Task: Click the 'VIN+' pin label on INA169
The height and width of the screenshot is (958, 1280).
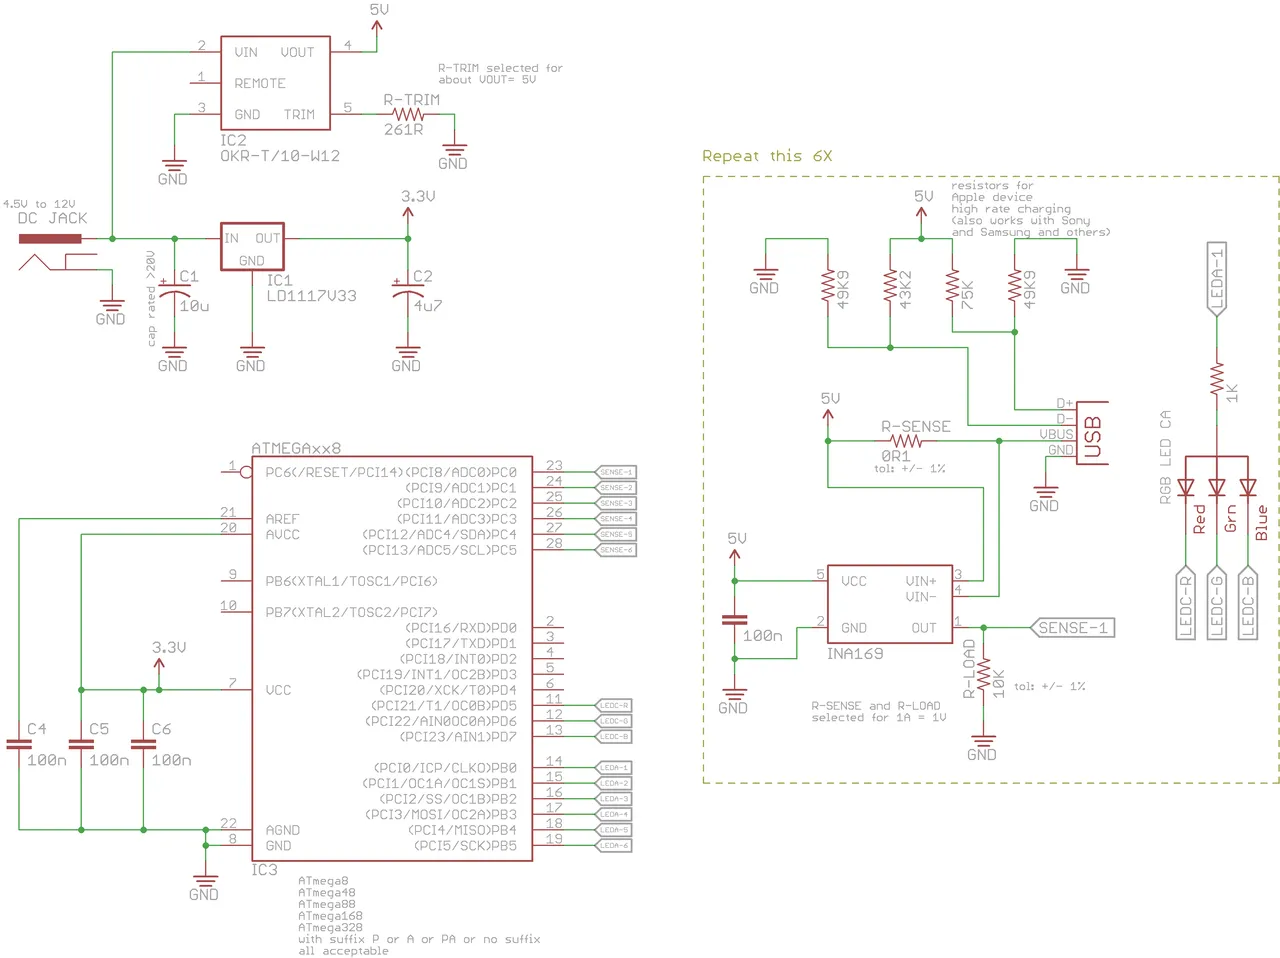Action: (921, 581)
